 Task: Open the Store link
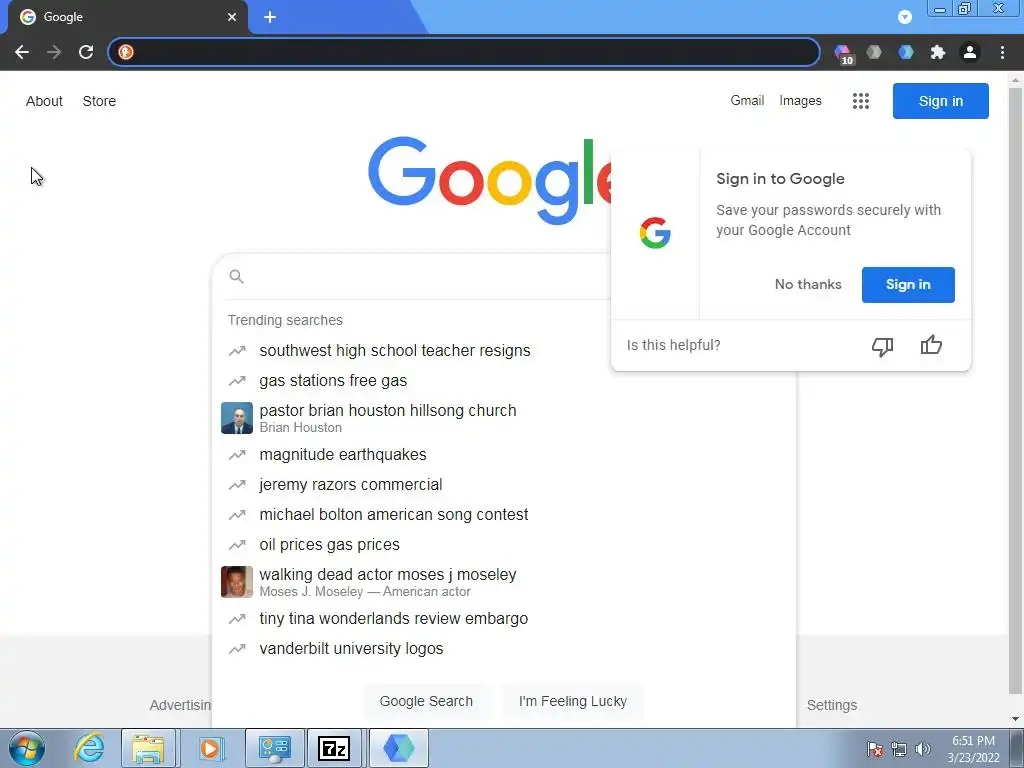[x=99, y=101]
